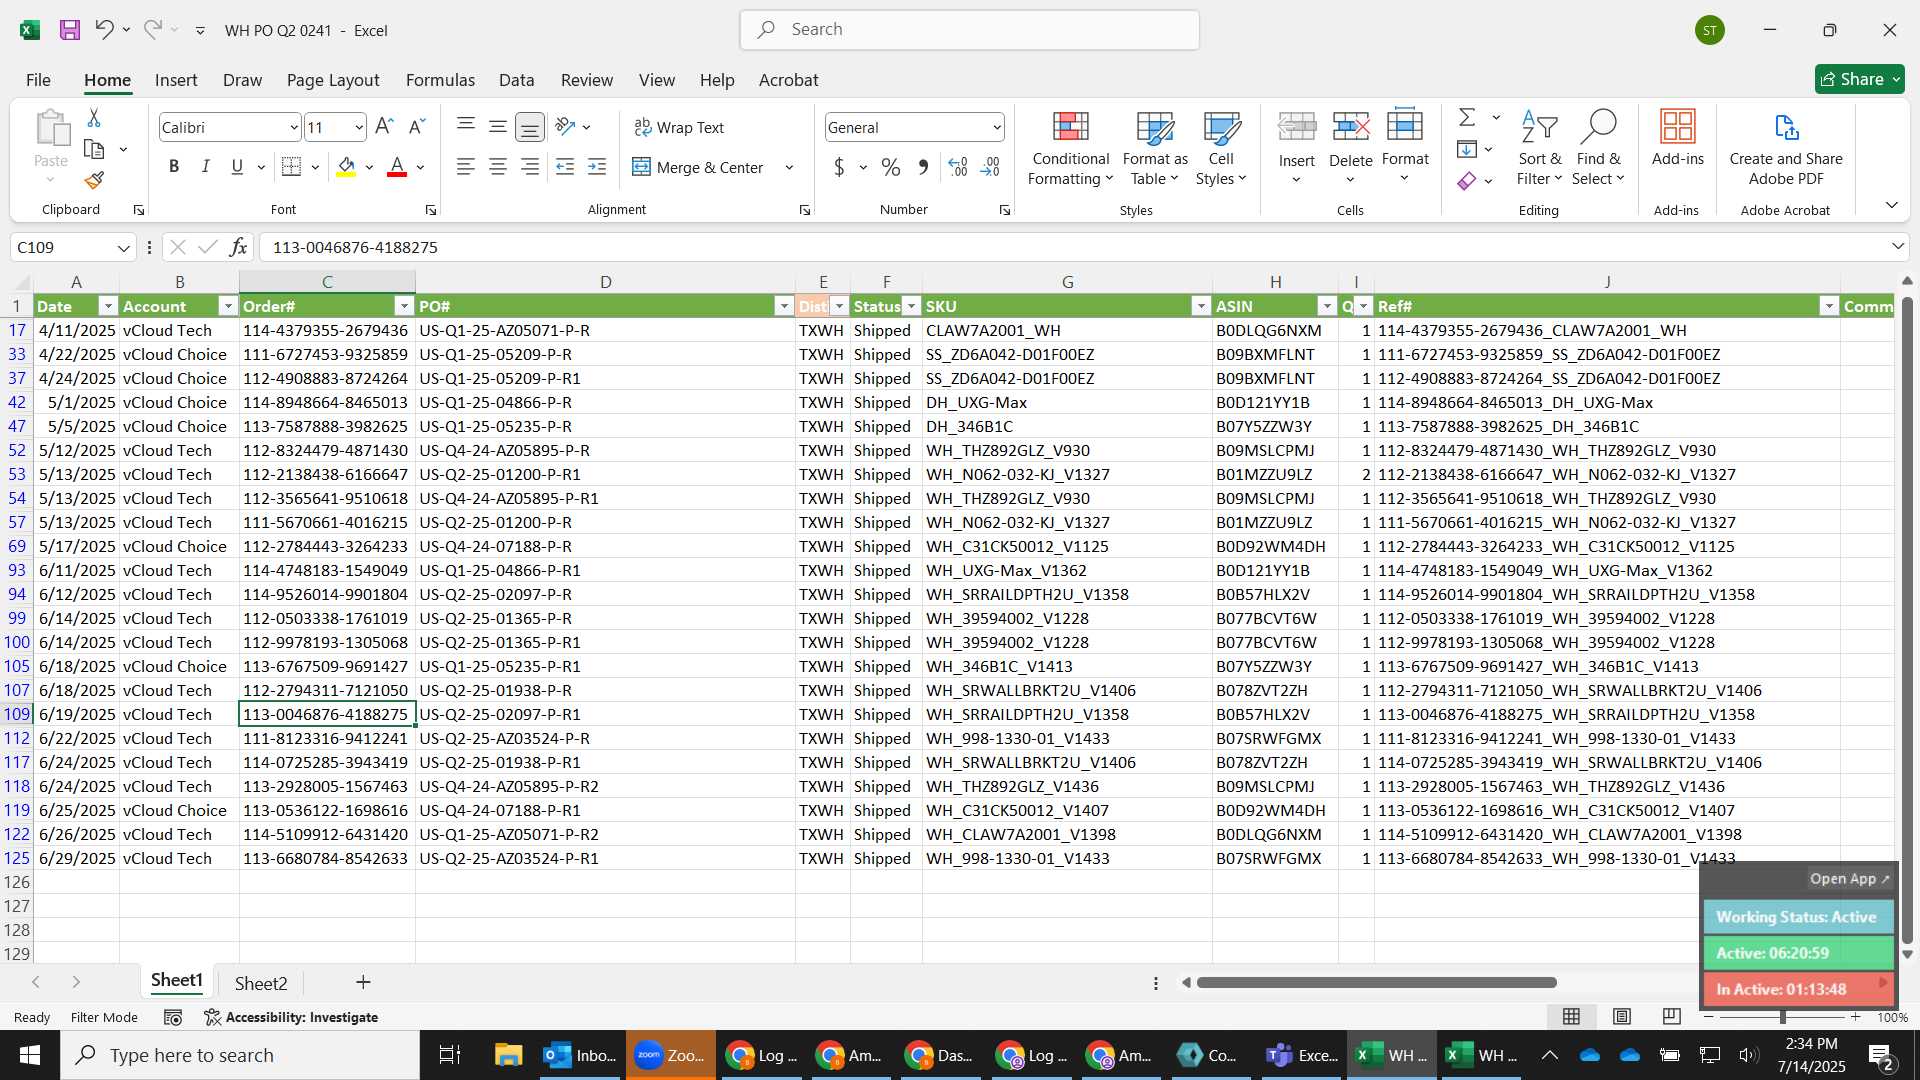Expand Merge & Center options arrow
Screen dimensions: 1920x1080
point(789,167)
